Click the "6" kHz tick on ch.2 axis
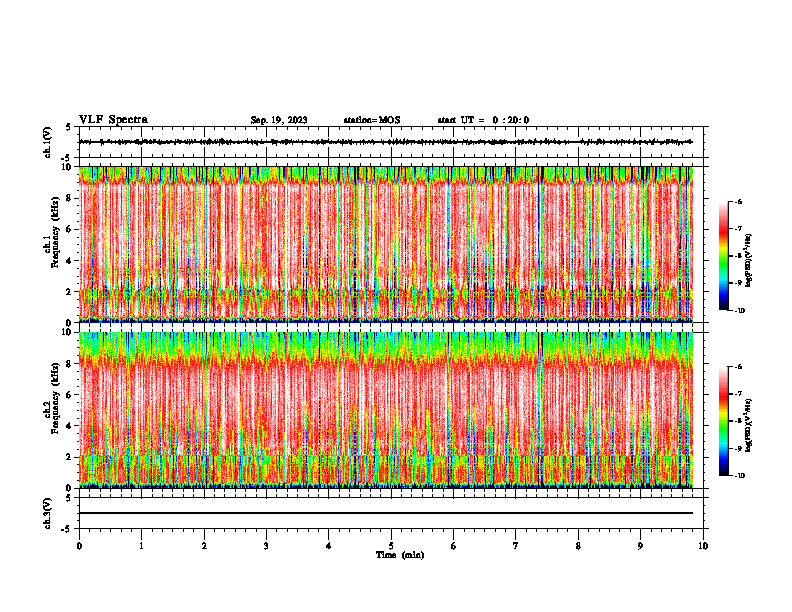The width and height of the screenshot is (792, 612). click(x=69, y=395)
